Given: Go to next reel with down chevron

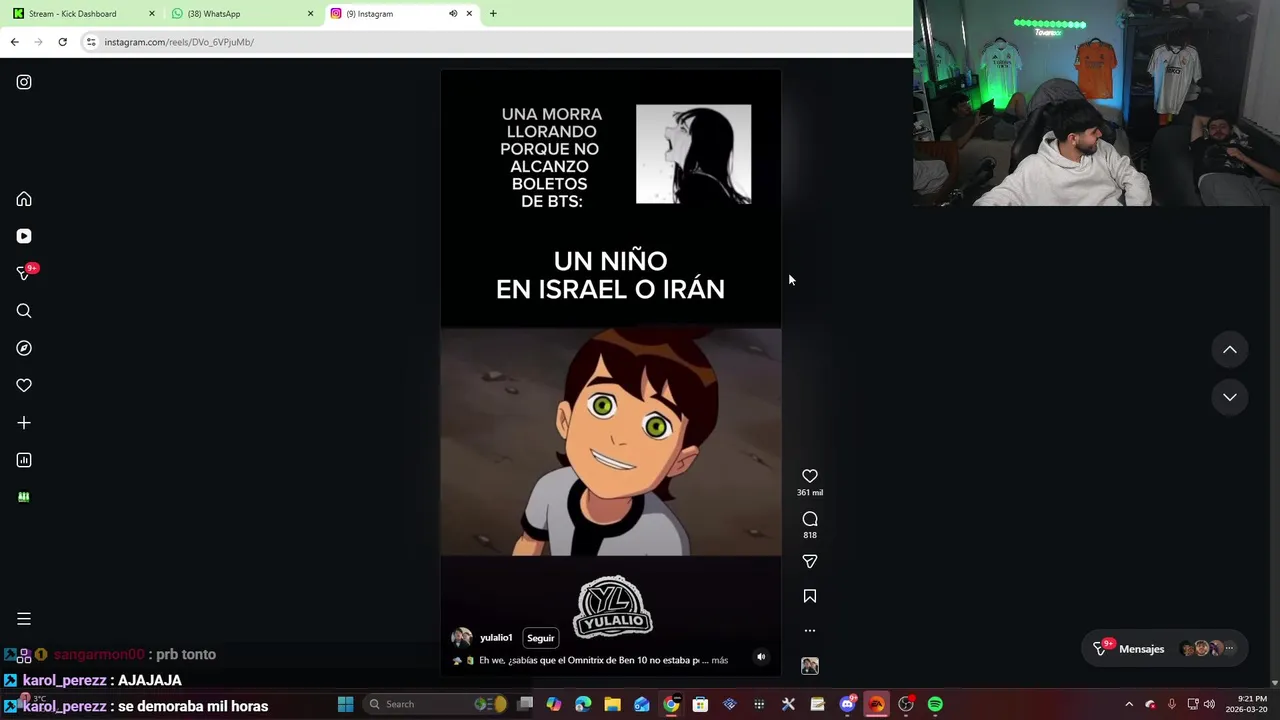Looking at the screenshot, I should tap(1230, 397).
